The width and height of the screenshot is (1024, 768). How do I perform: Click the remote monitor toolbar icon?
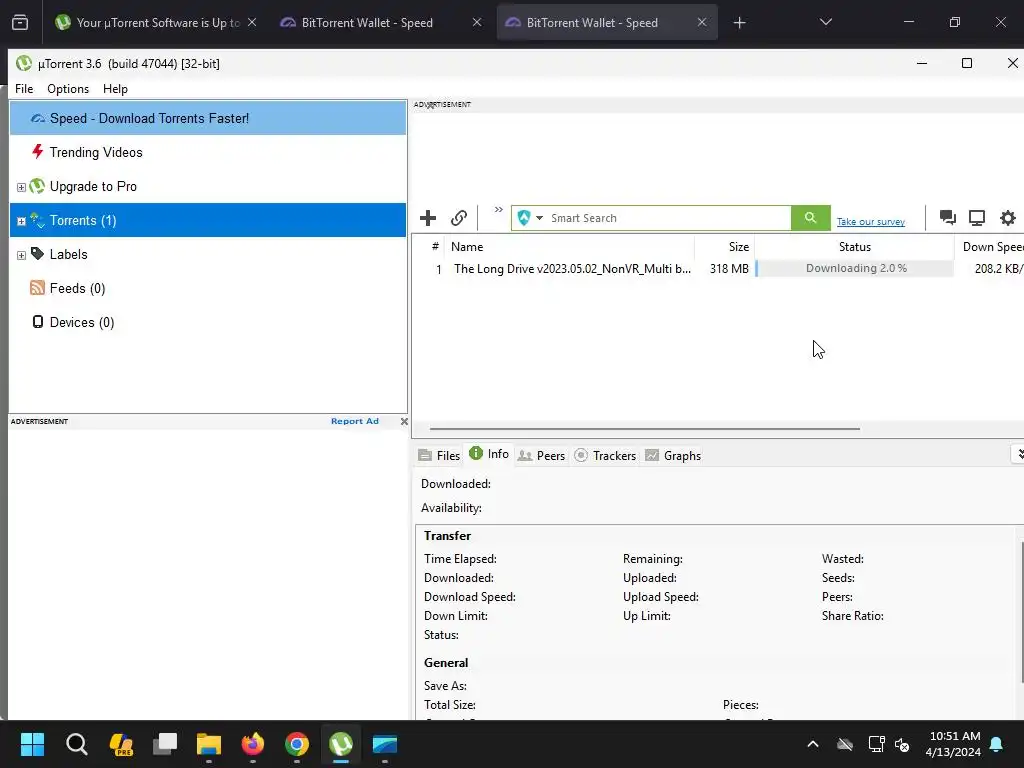[x=977, y=217]
